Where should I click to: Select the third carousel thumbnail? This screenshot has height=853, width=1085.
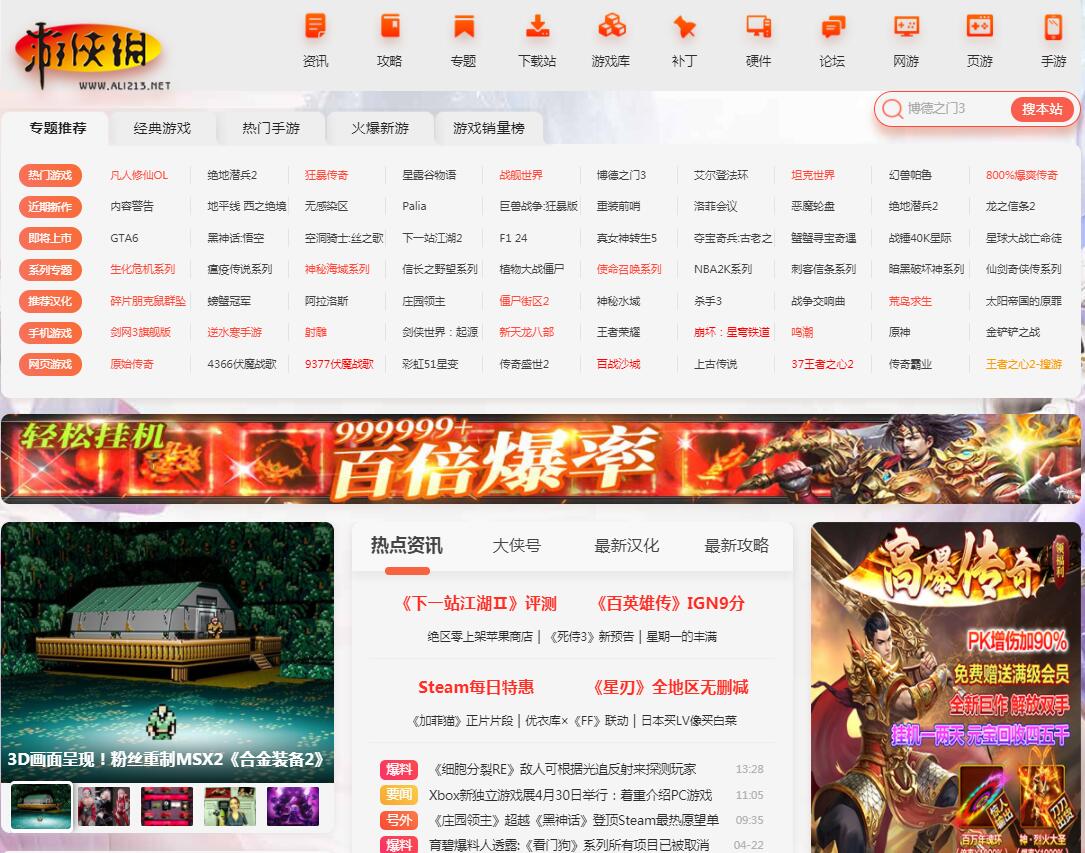click(167, 806)
